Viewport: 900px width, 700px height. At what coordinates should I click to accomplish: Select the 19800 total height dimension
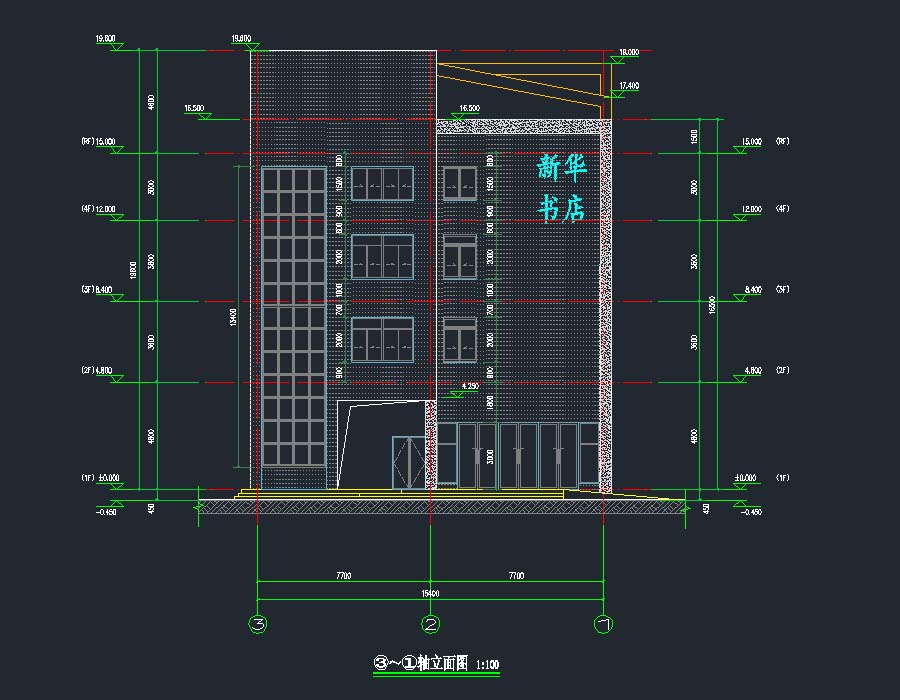133,270
